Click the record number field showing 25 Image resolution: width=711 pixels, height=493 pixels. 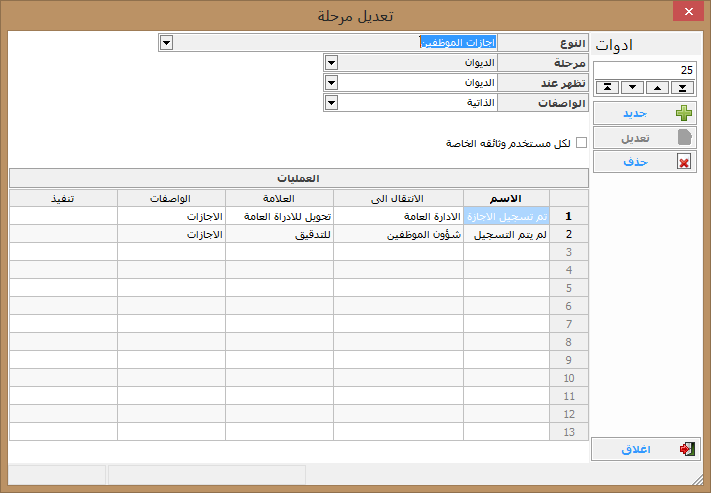point(644,69)
